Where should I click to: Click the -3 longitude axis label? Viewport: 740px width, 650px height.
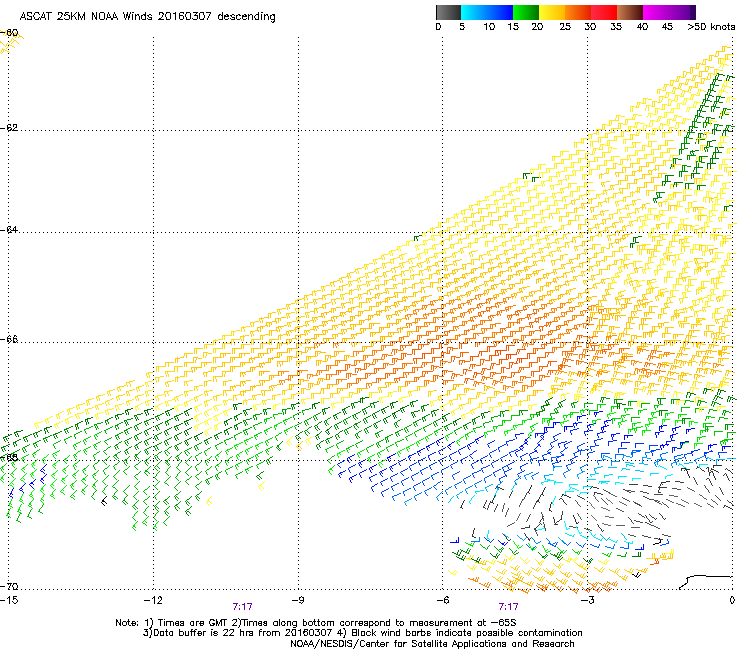tap(587, 600)
